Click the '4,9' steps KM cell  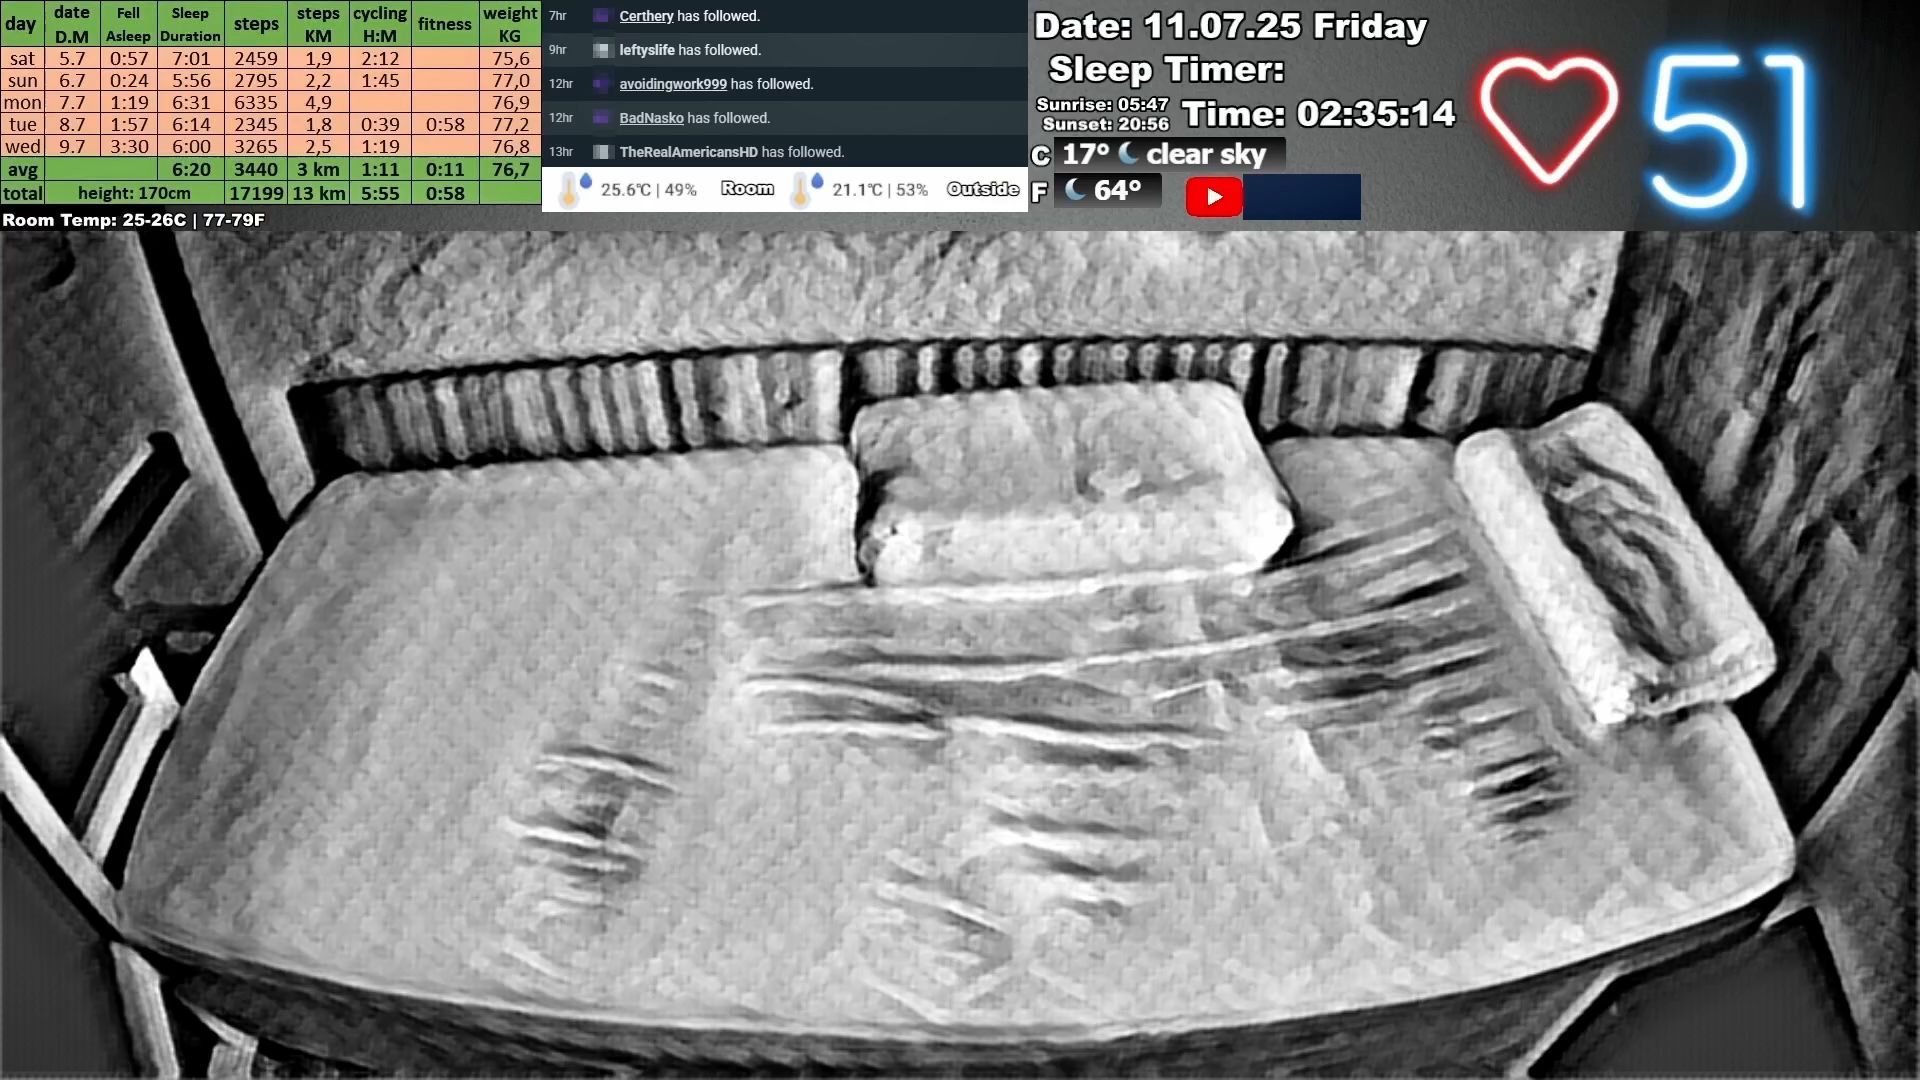coord(318,102)
